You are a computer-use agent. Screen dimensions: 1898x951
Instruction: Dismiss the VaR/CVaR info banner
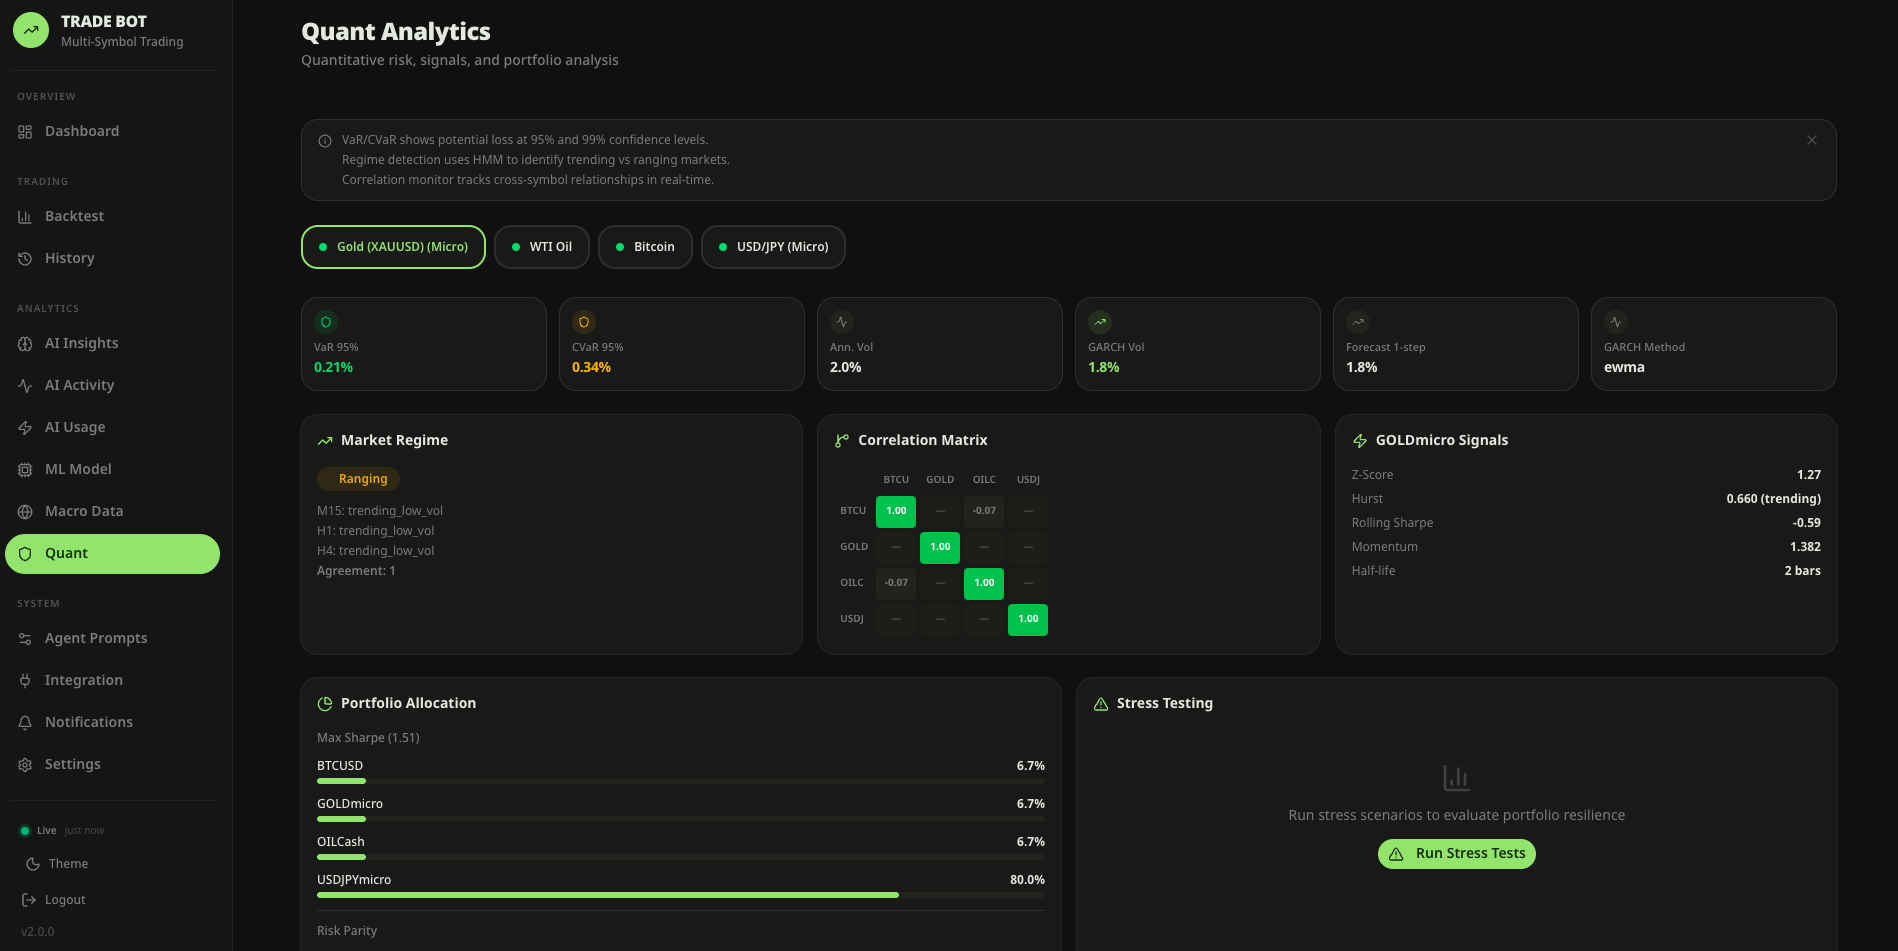(x=1812, y=140)
